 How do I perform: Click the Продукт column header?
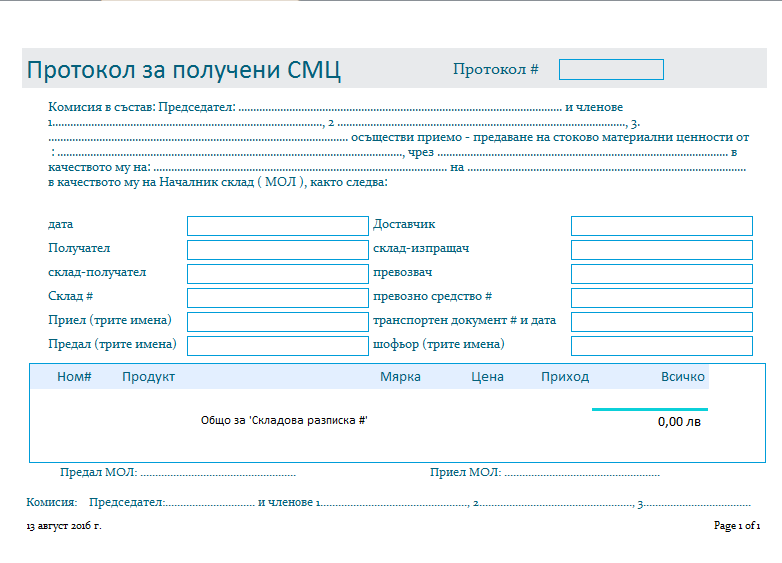click(x=149, y=376)
